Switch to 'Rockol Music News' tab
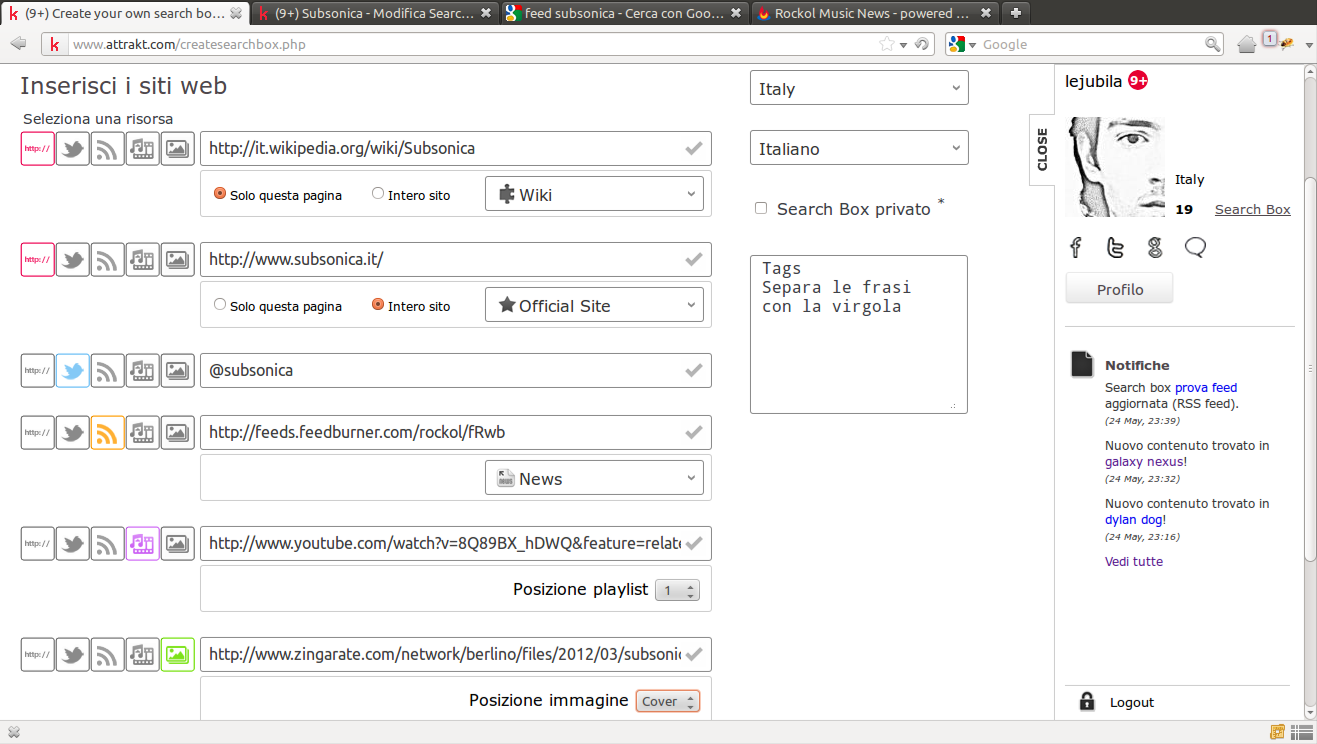This screenshot has width=1317, height=744. point(874,13)
